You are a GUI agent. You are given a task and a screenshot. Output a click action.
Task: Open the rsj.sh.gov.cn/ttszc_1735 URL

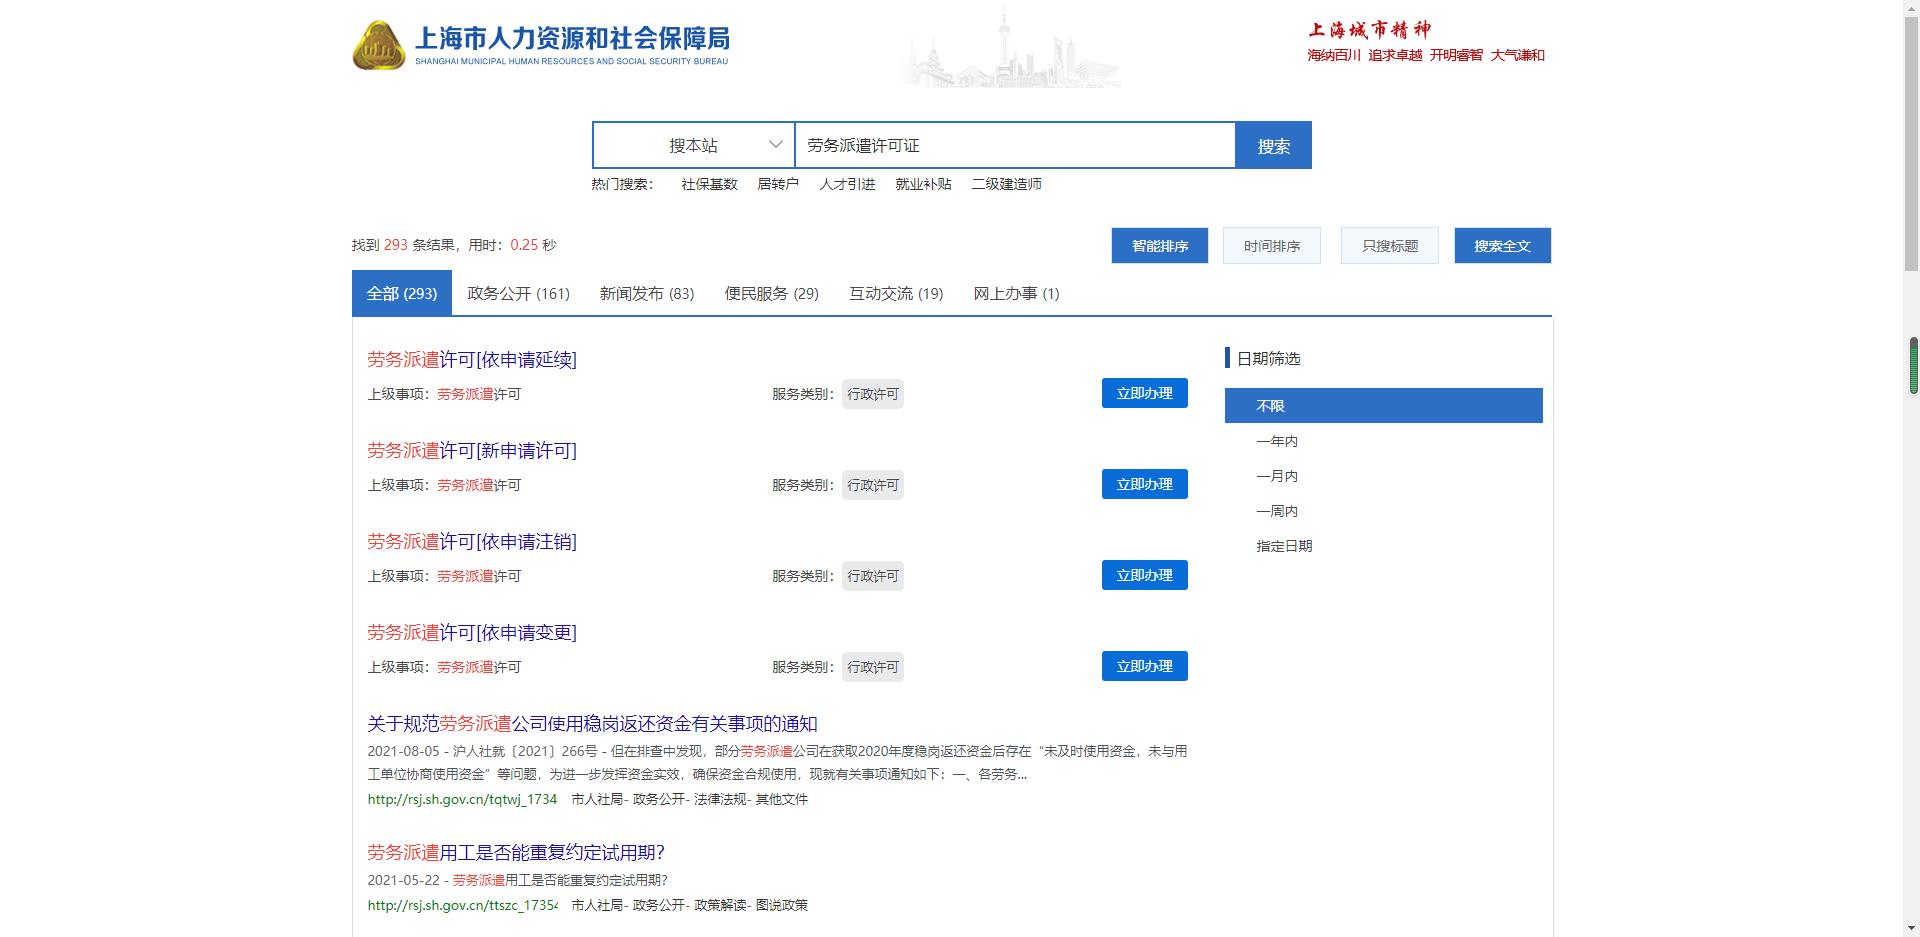(462, 905)
